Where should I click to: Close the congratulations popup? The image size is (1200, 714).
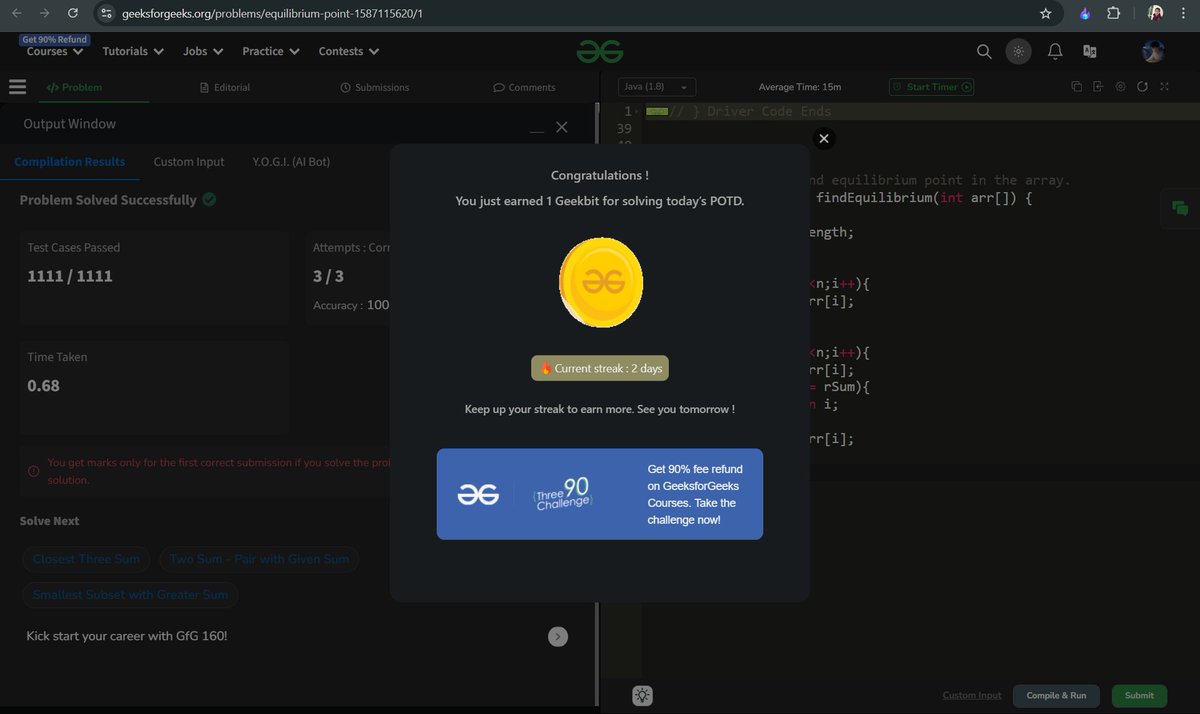[823, 139]
